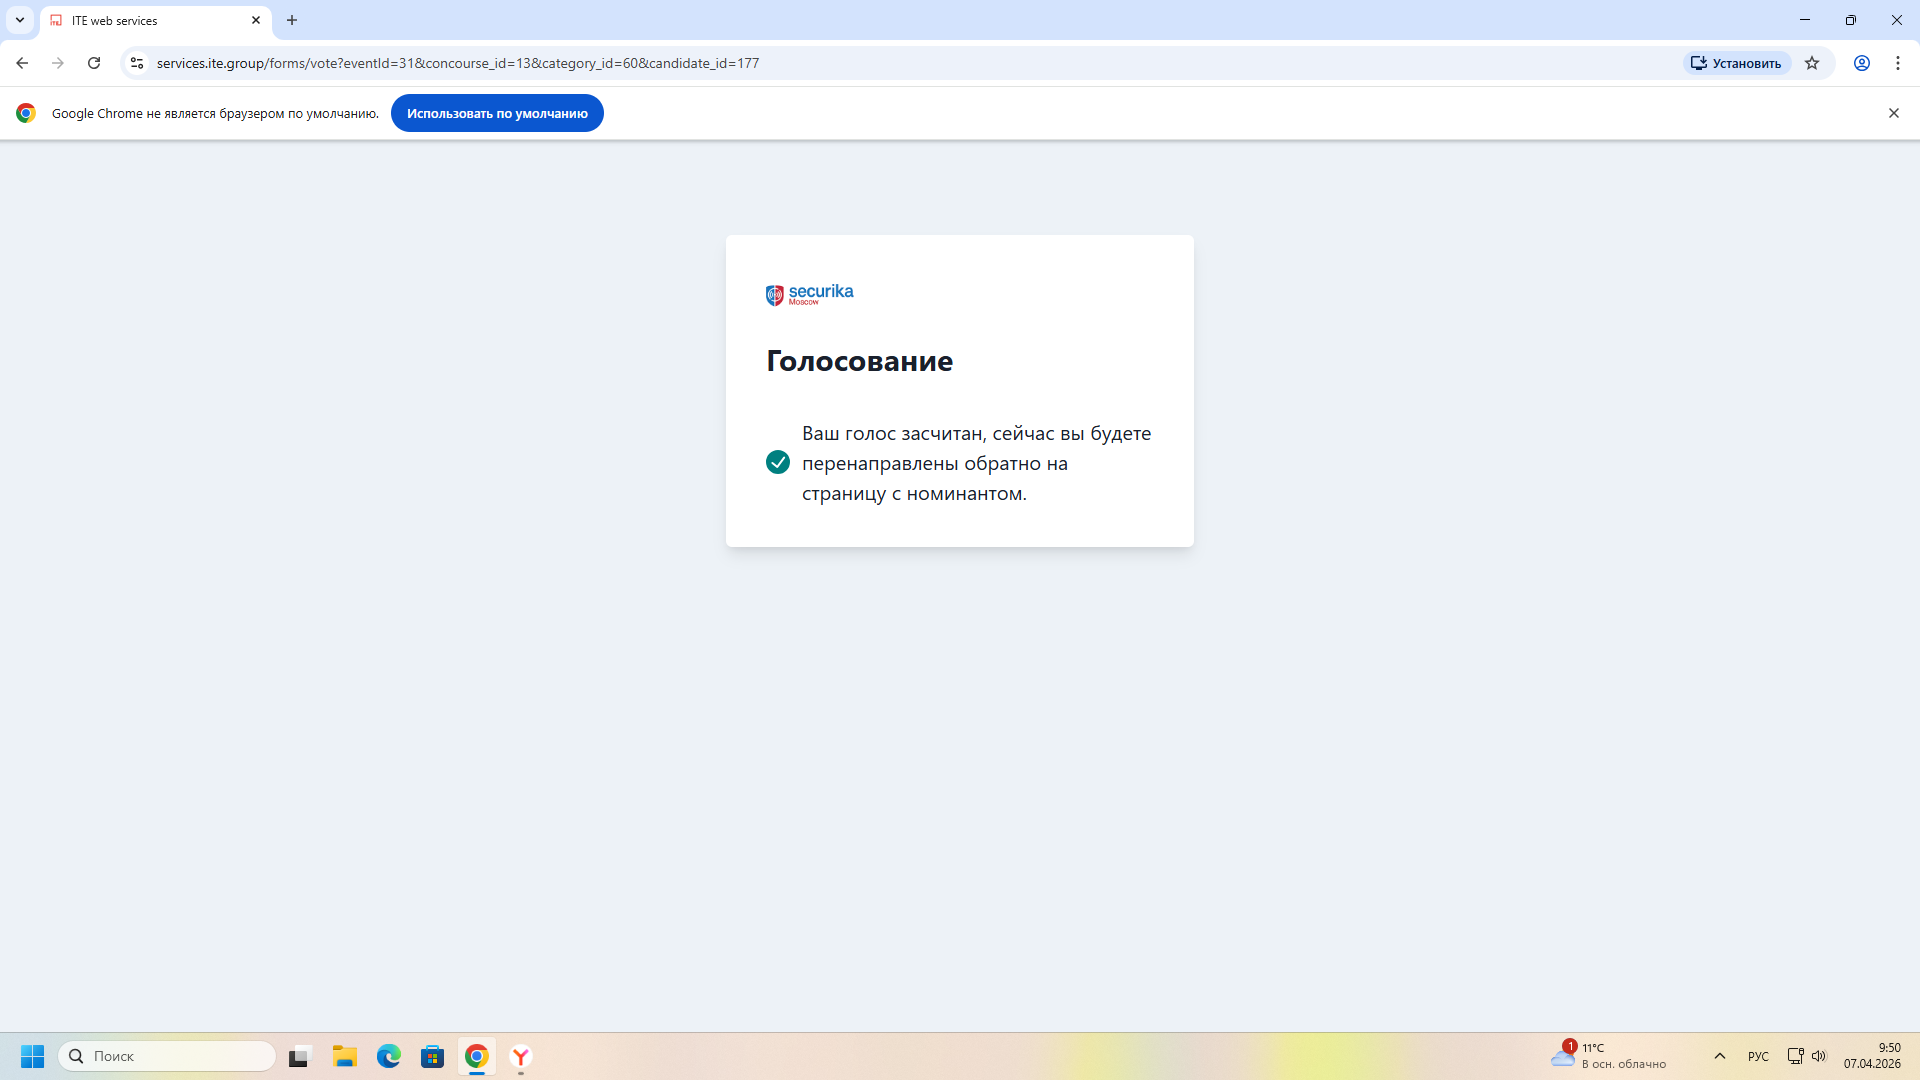Open a new browser tab
1920x1080 pixels.
point(292,20)
